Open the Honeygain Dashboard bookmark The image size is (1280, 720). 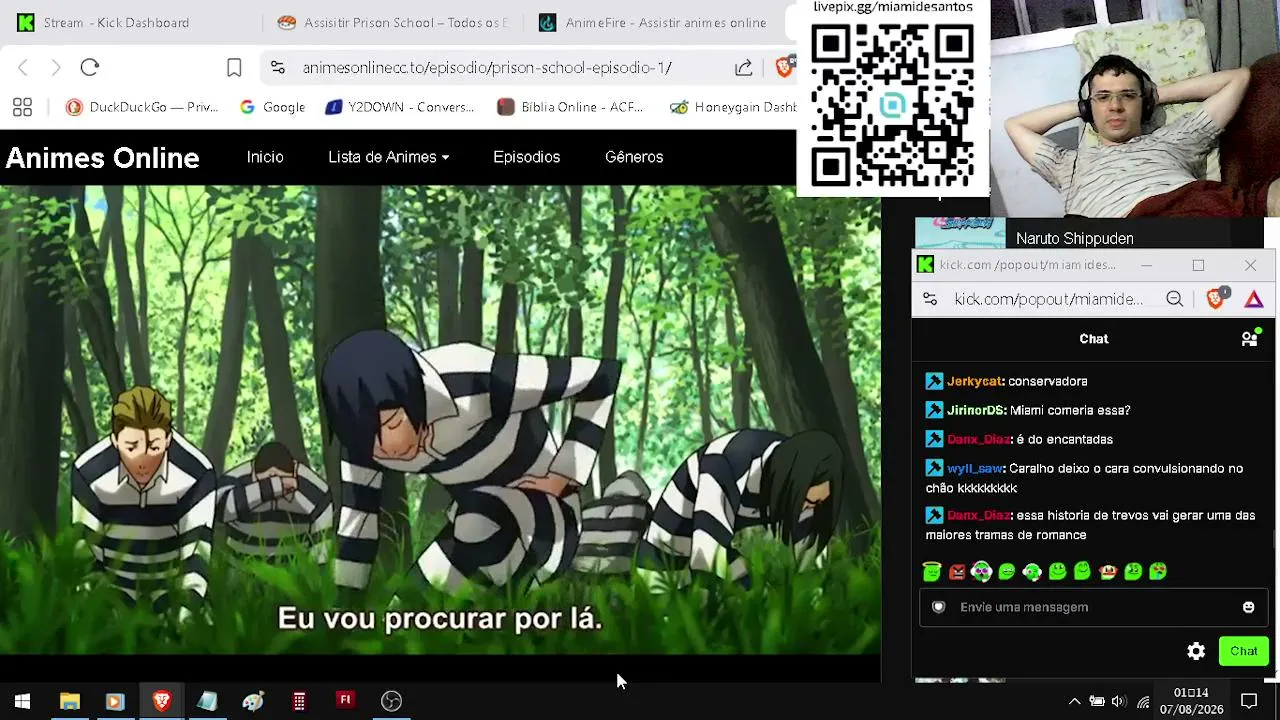tap(733, 107)
